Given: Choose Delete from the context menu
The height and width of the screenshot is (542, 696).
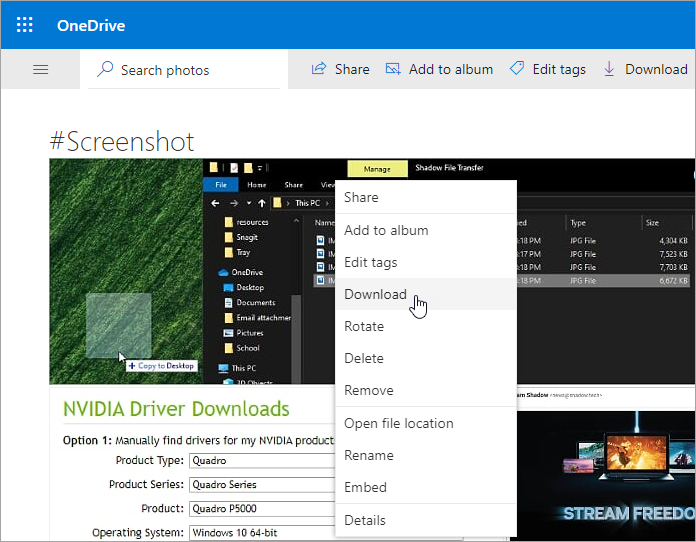Looking at the screenshot, I should click(426, 358).
